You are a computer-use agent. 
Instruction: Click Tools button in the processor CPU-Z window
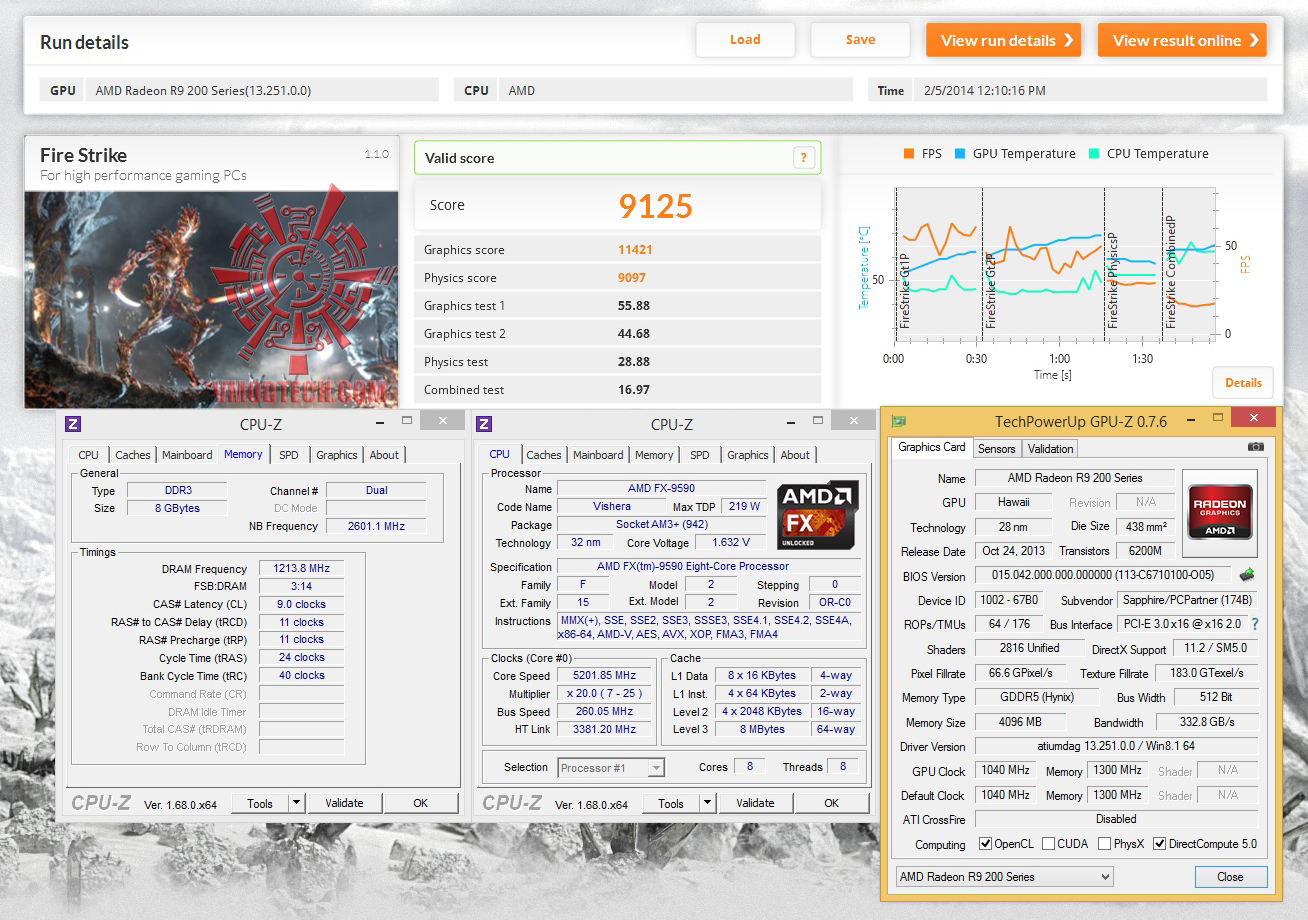671,803
